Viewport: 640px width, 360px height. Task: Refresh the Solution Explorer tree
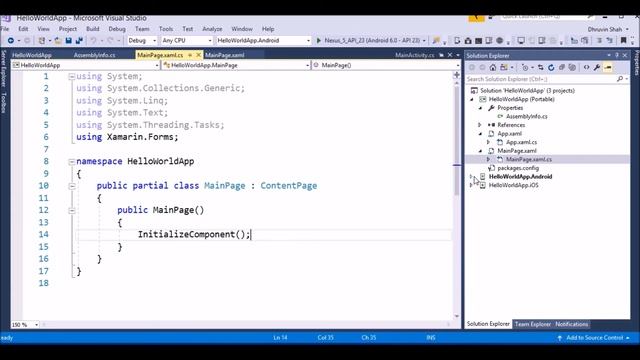pyautogui.click(x=551, y=67)
